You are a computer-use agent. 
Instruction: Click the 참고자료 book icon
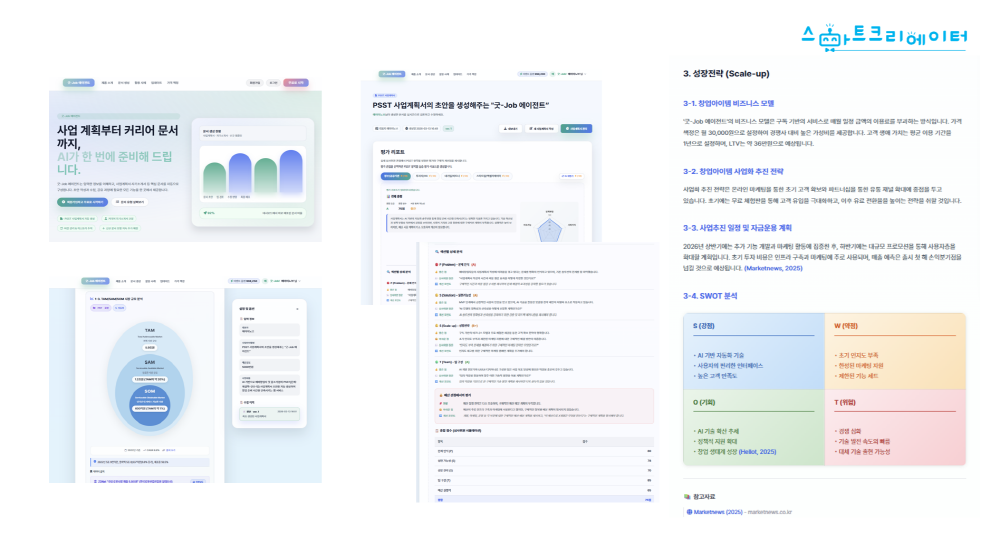[687, 496]
